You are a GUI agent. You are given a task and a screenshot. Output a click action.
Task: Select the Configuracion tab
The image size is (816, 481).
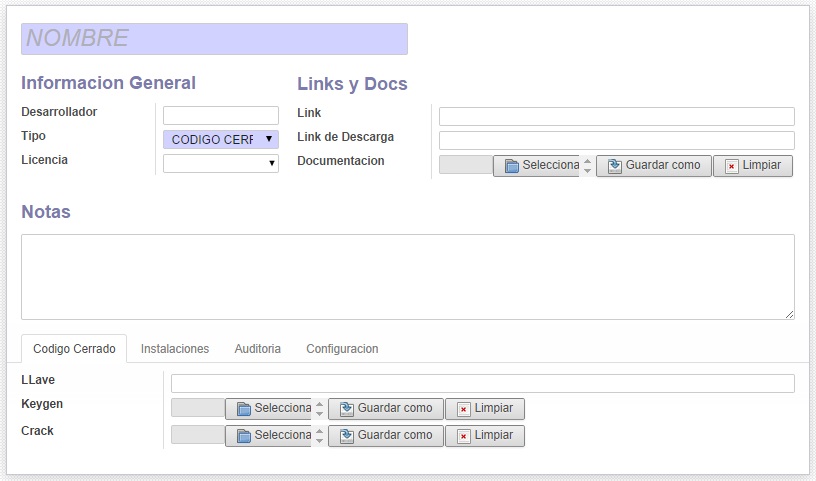tap(342, 349)
